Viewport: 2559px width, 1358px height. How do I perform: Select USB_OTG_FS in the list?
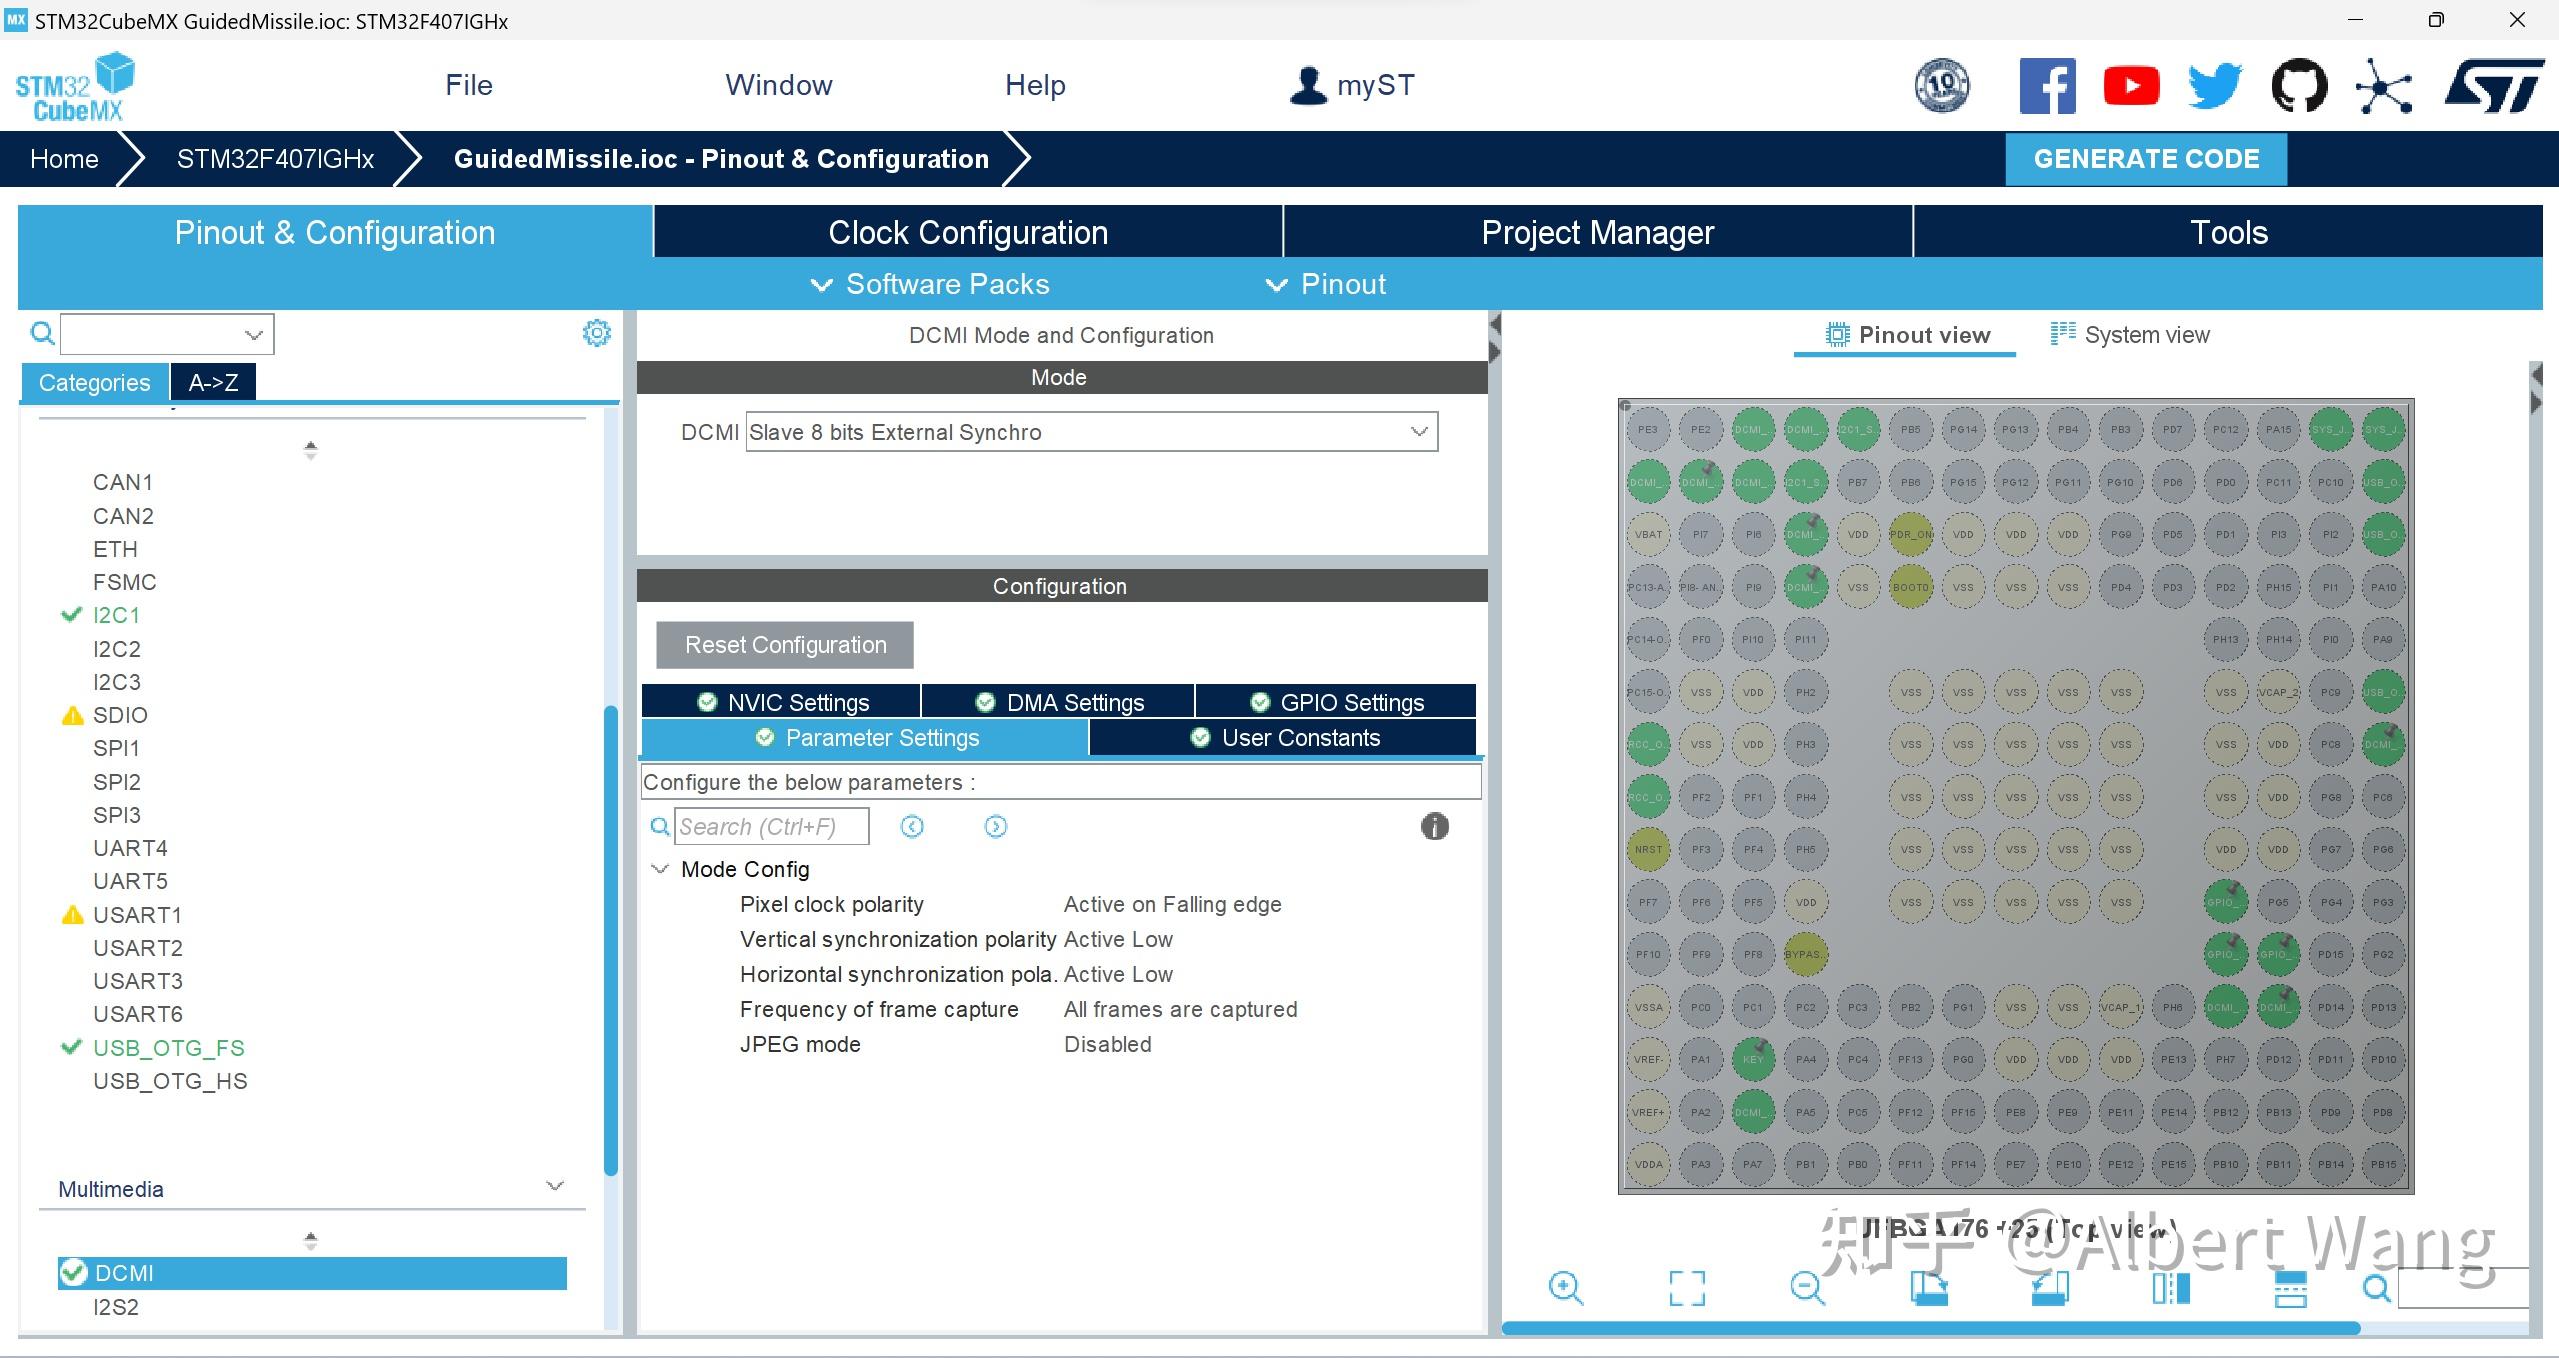tap(168, 1047)
